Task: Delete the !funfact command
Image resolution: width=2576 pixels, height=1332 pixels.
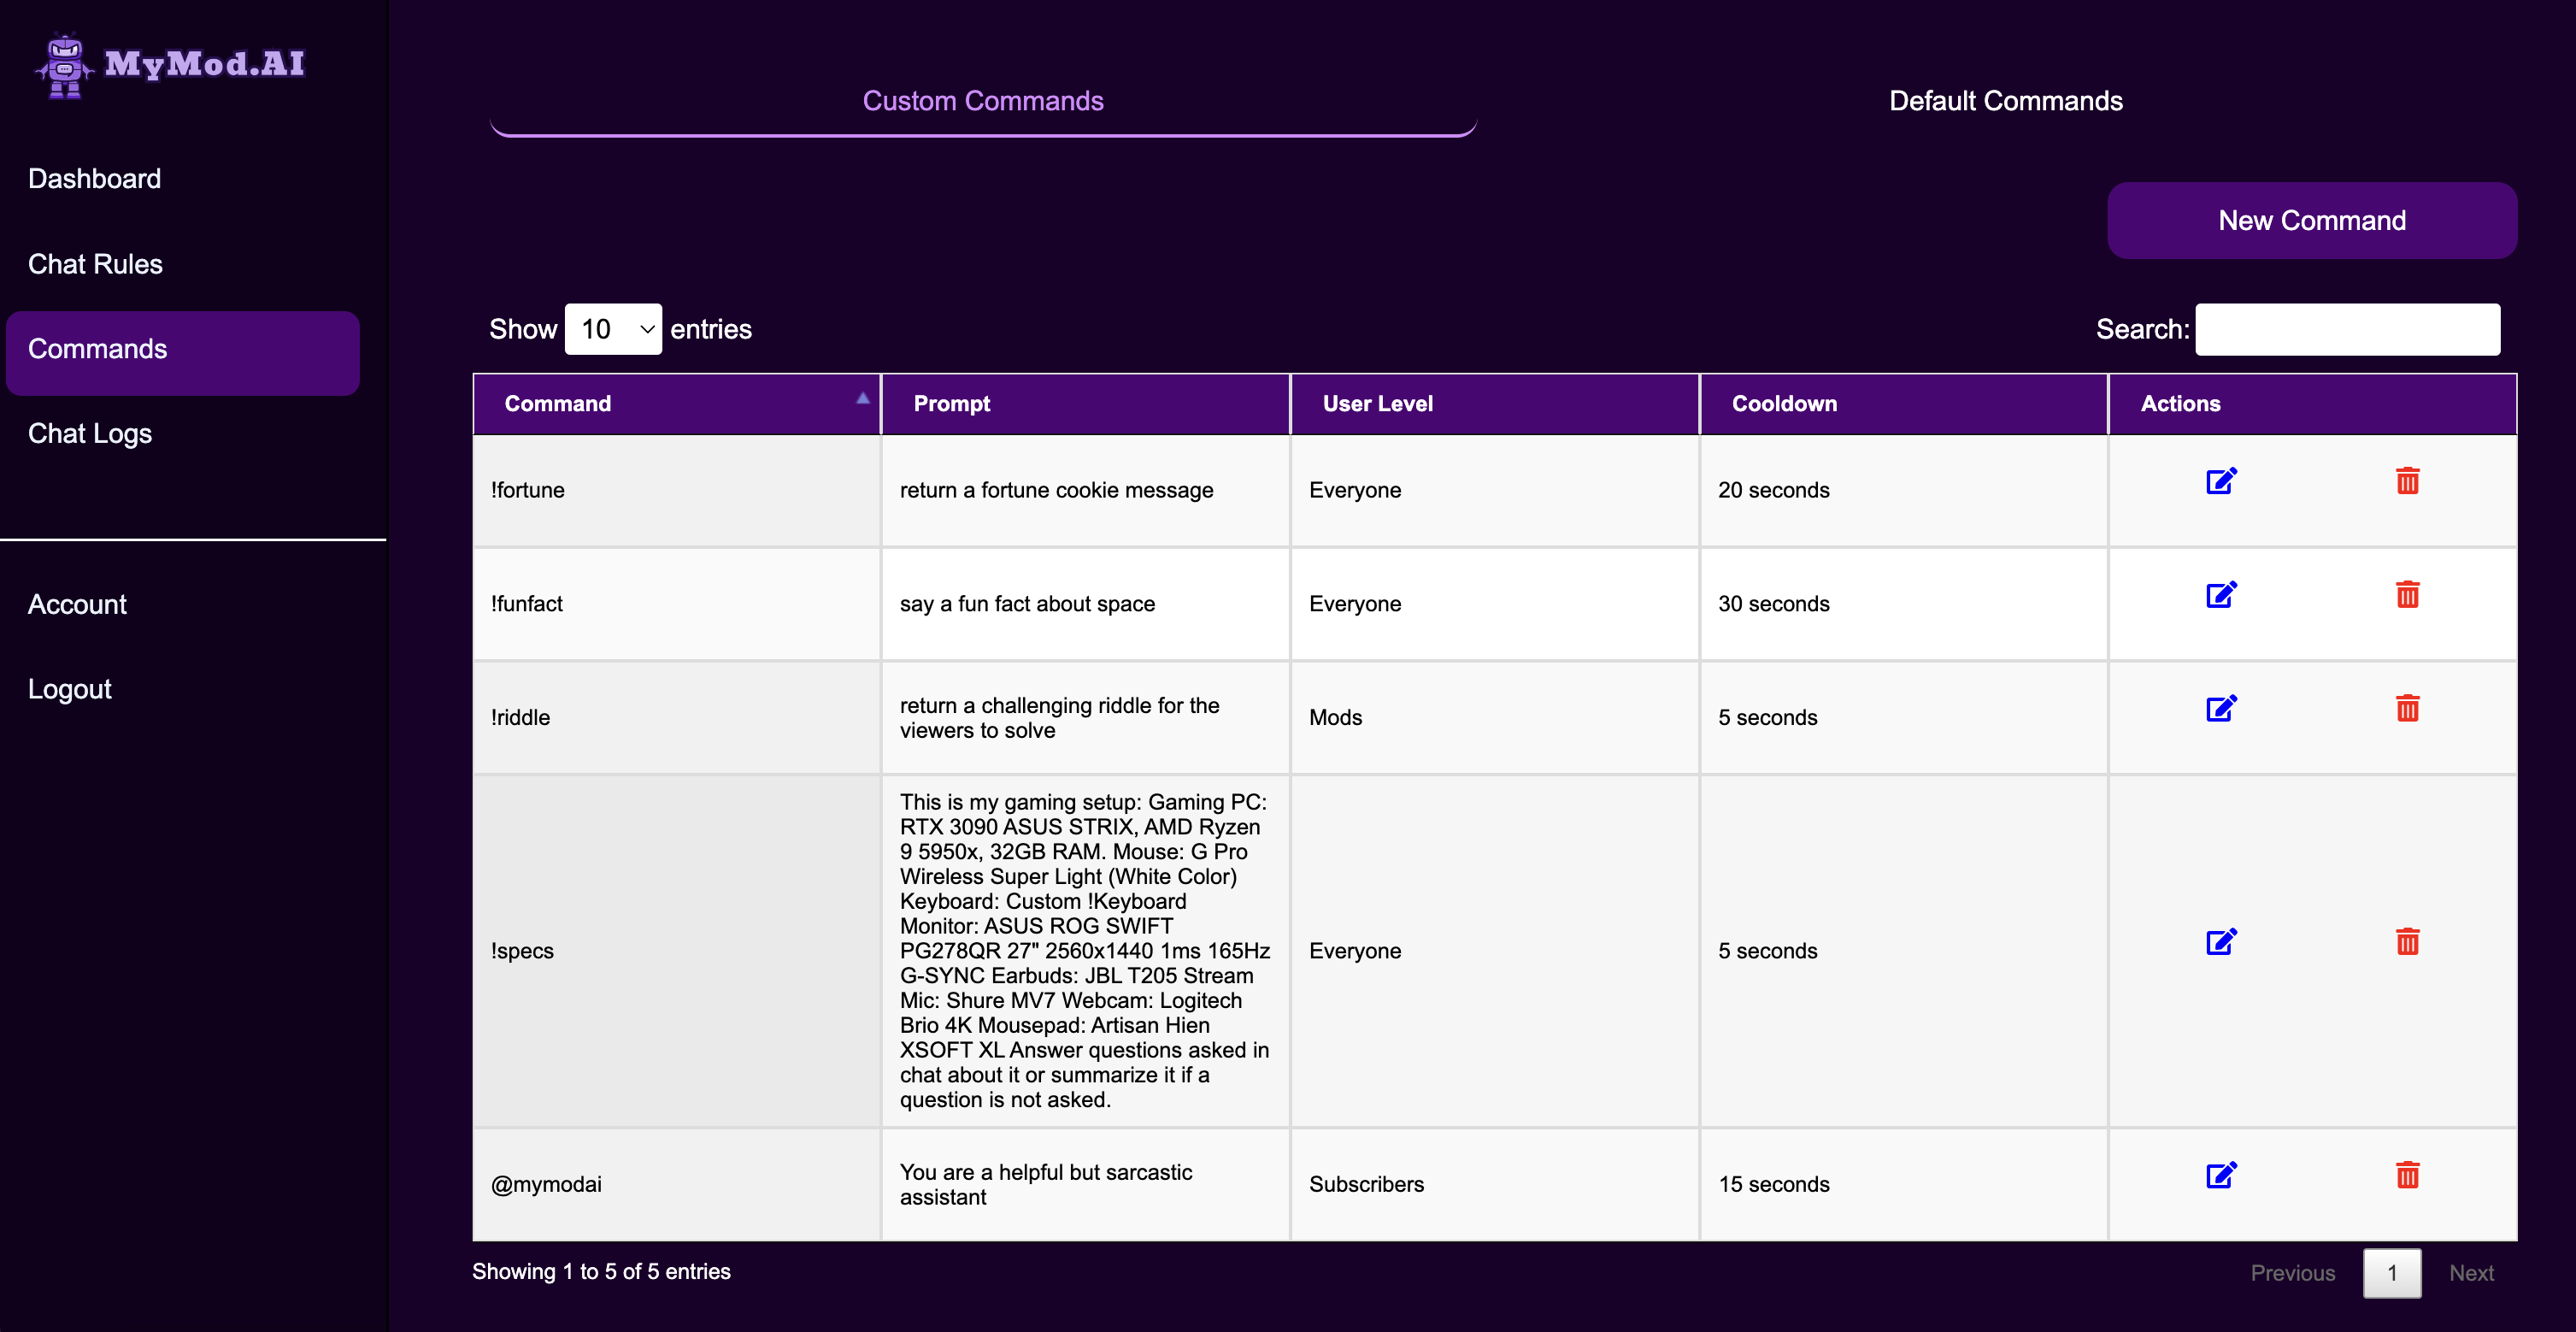Action: pyautogui.click(x=2407, y=595)
